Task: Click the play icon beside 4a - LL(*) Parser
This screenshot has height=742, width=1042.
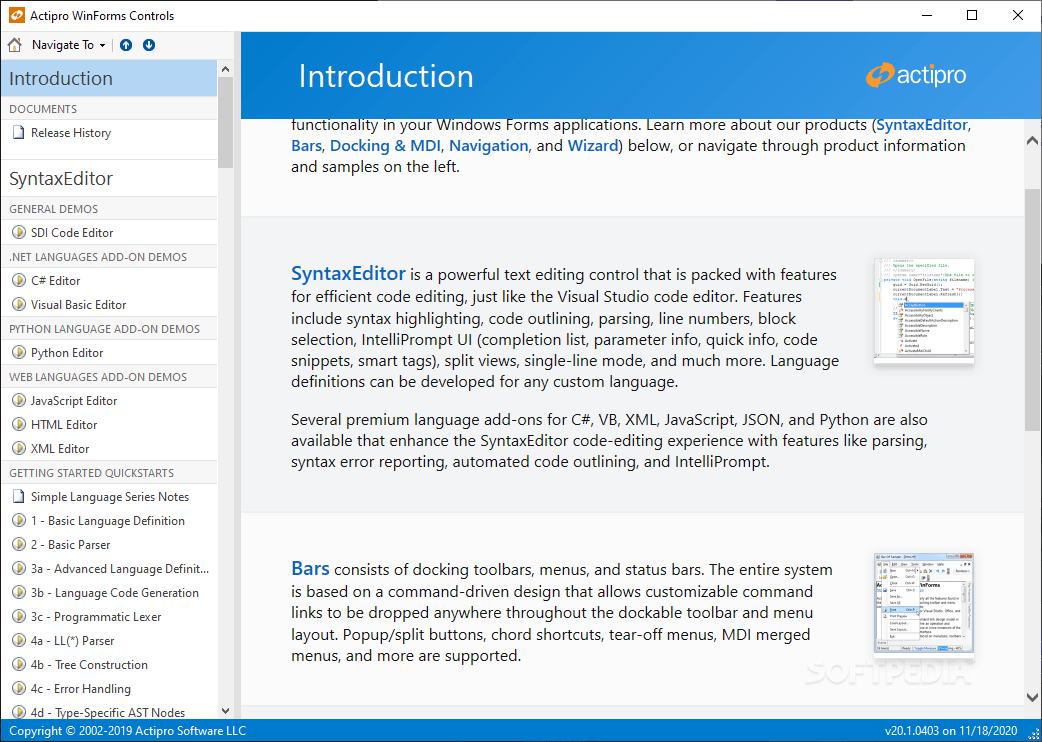Action: coord(19,640)
